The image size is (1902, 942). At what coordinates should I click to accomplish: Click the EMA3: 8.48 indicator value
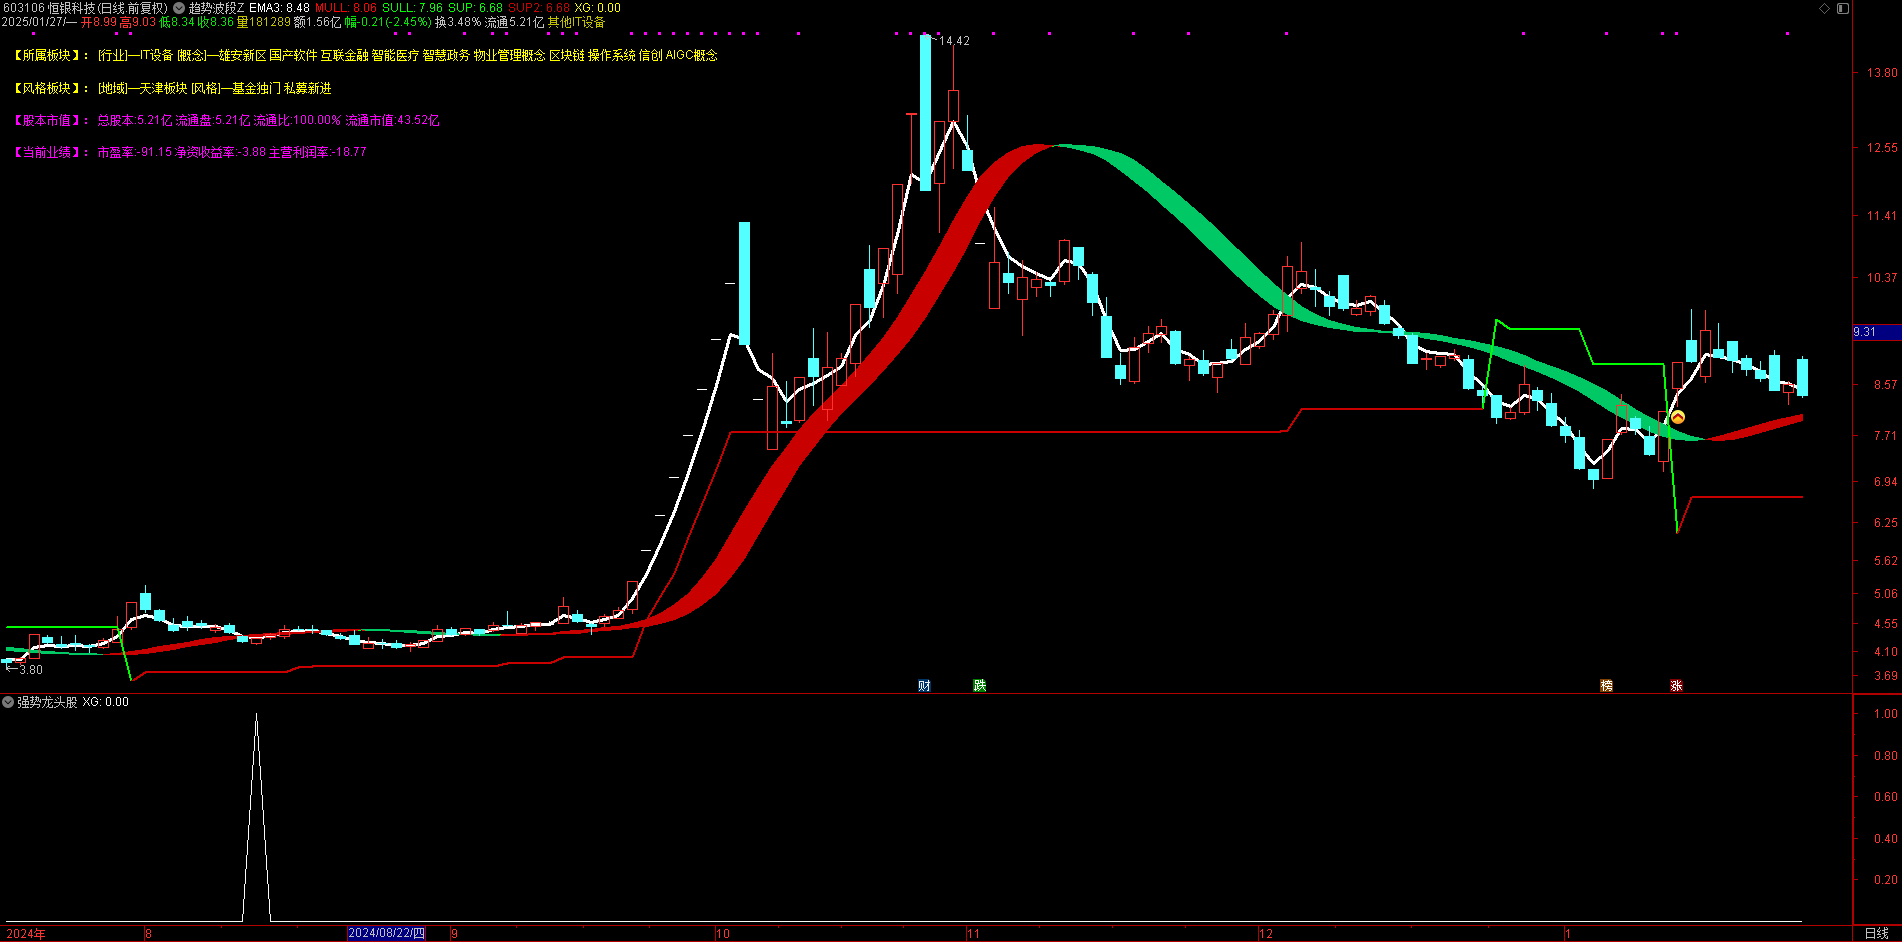[x=279, y=8]
